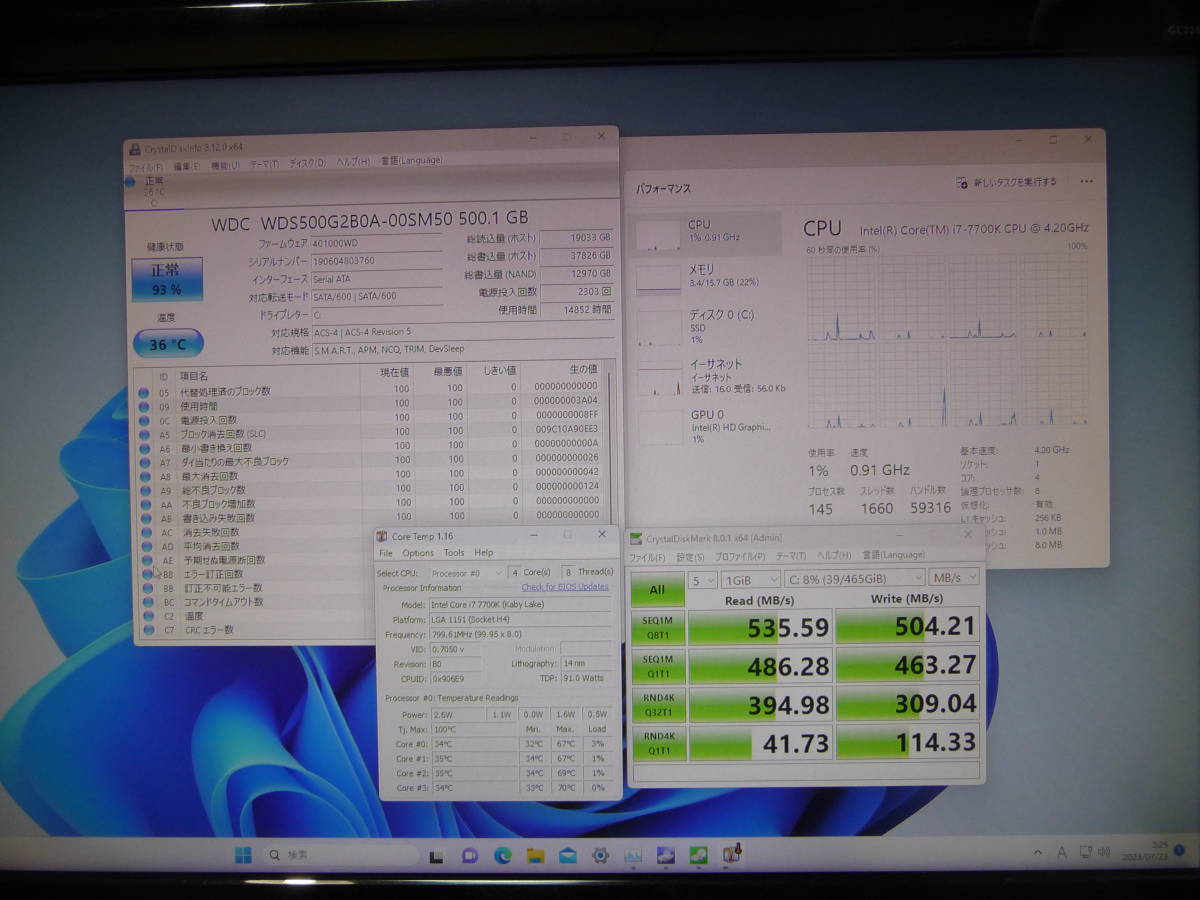Click CrystalDiskInfo title bar app icon
Viewport: 1200px width, 900px height.
click(x=135, y=148)
